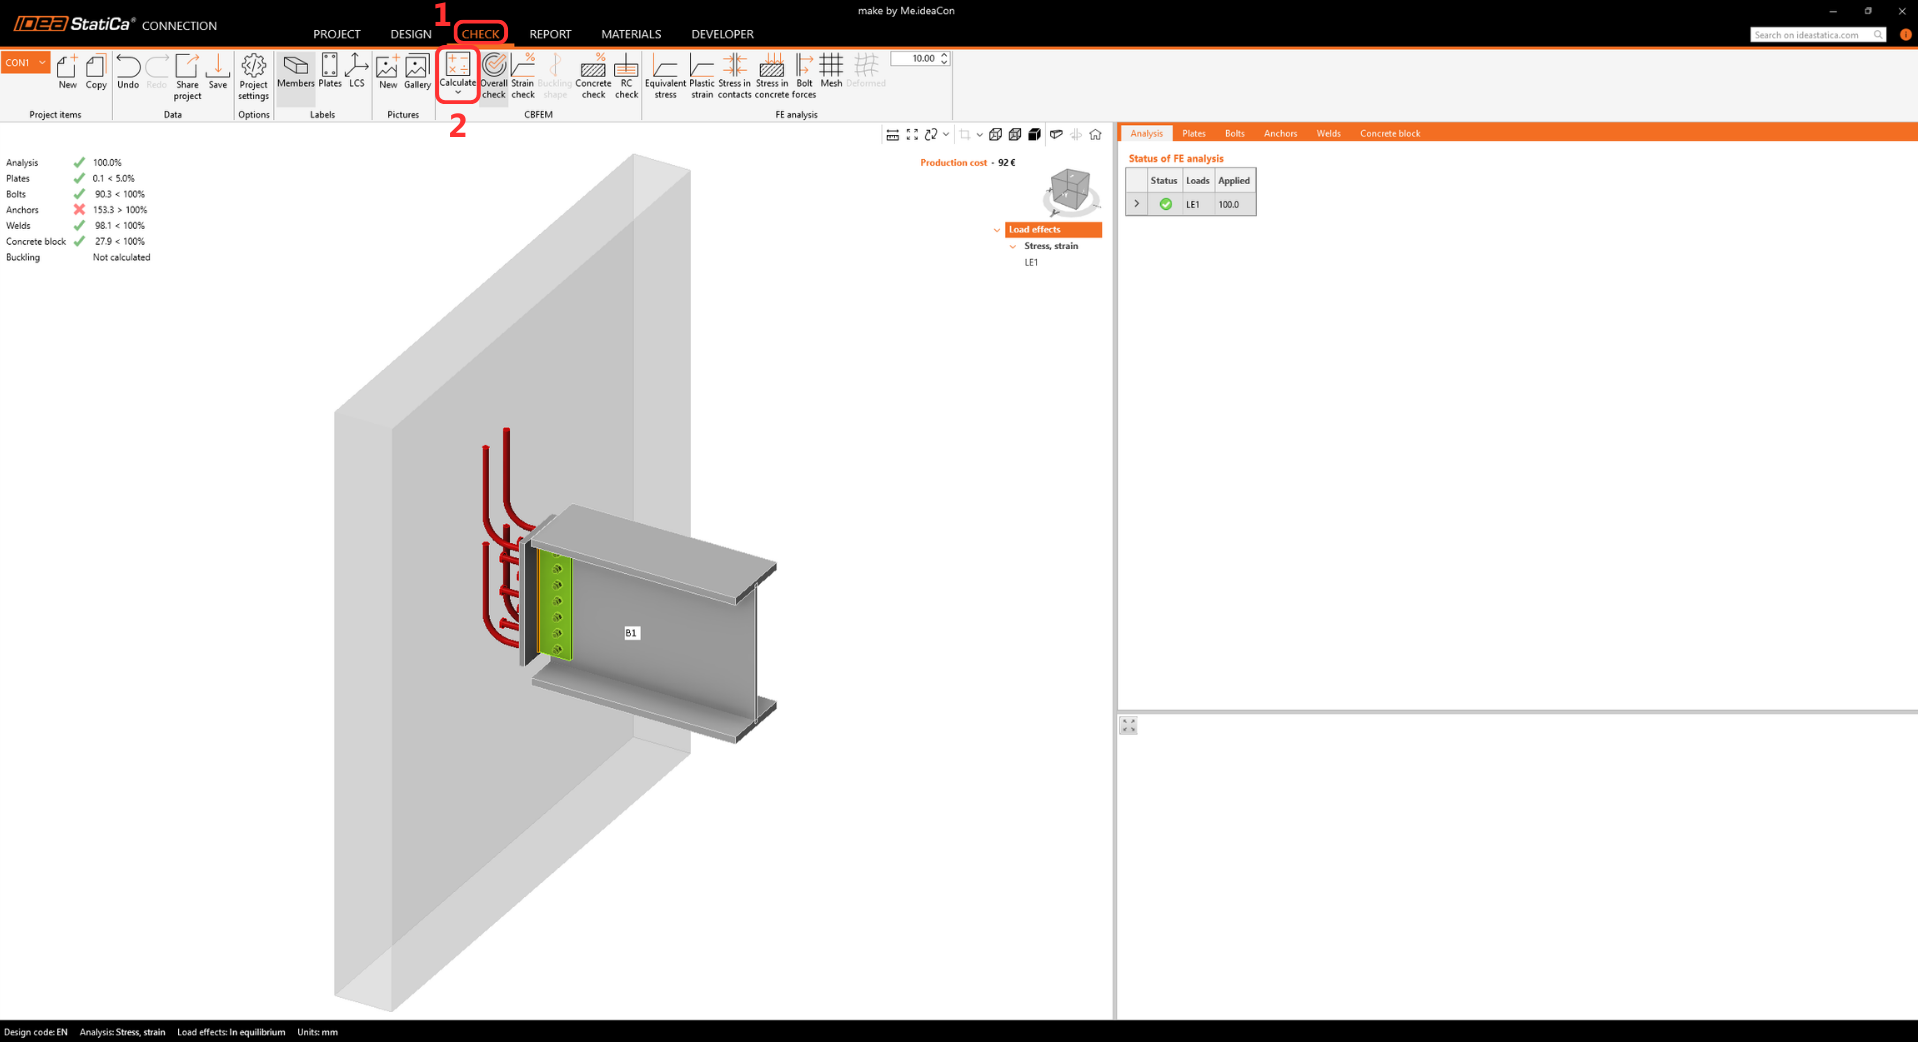Open the Plates results tab
The width and height of the screenshot is (1920, 1042).
click(x=1193, y=133)
